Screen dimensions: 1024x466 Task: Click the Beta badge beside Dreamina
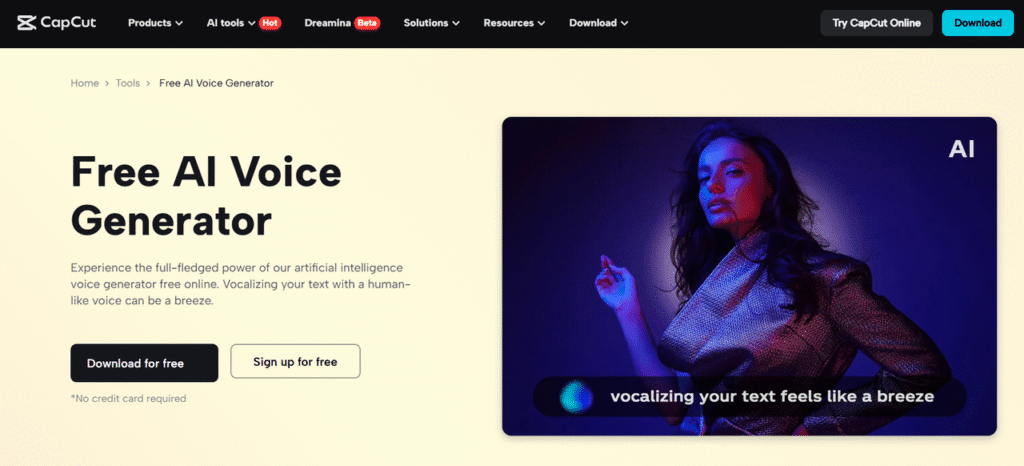point(367,23)
